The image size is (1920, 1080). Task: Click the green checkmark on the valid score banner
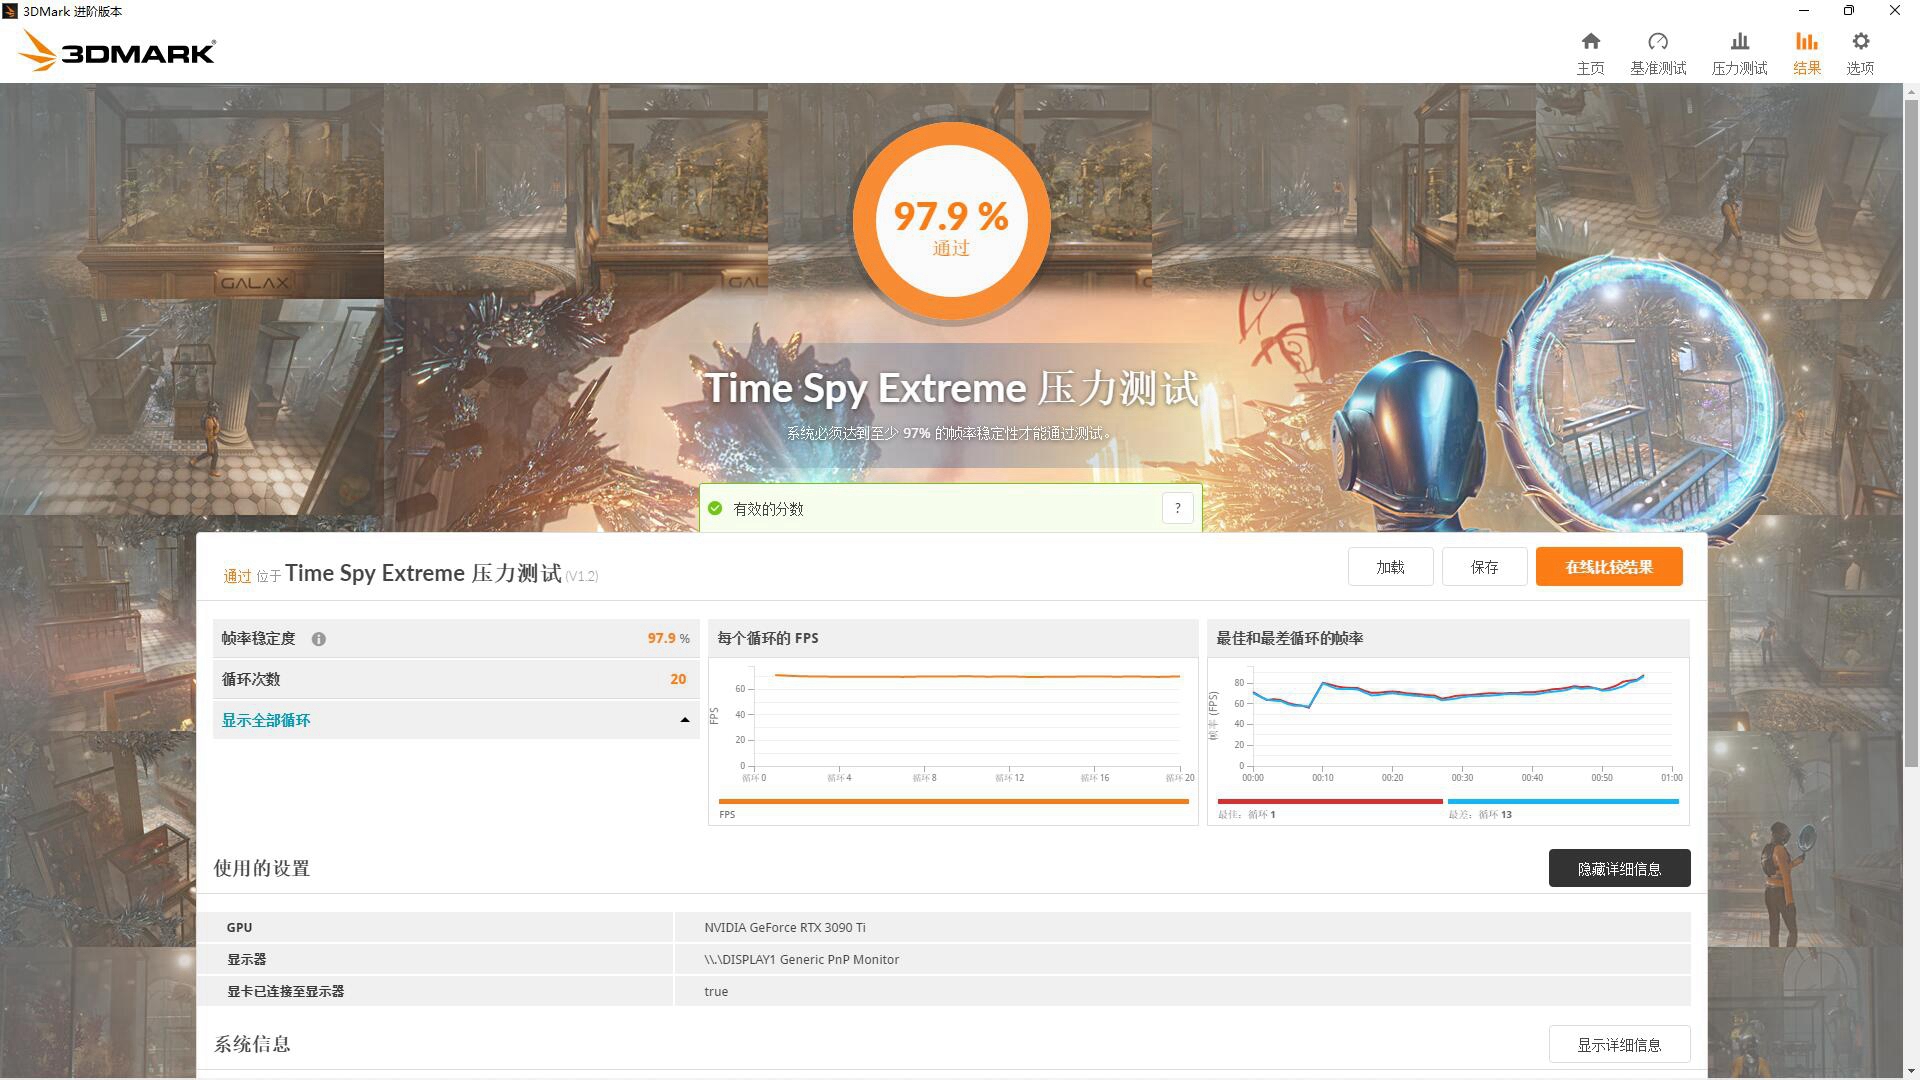[x=715, y=508]
